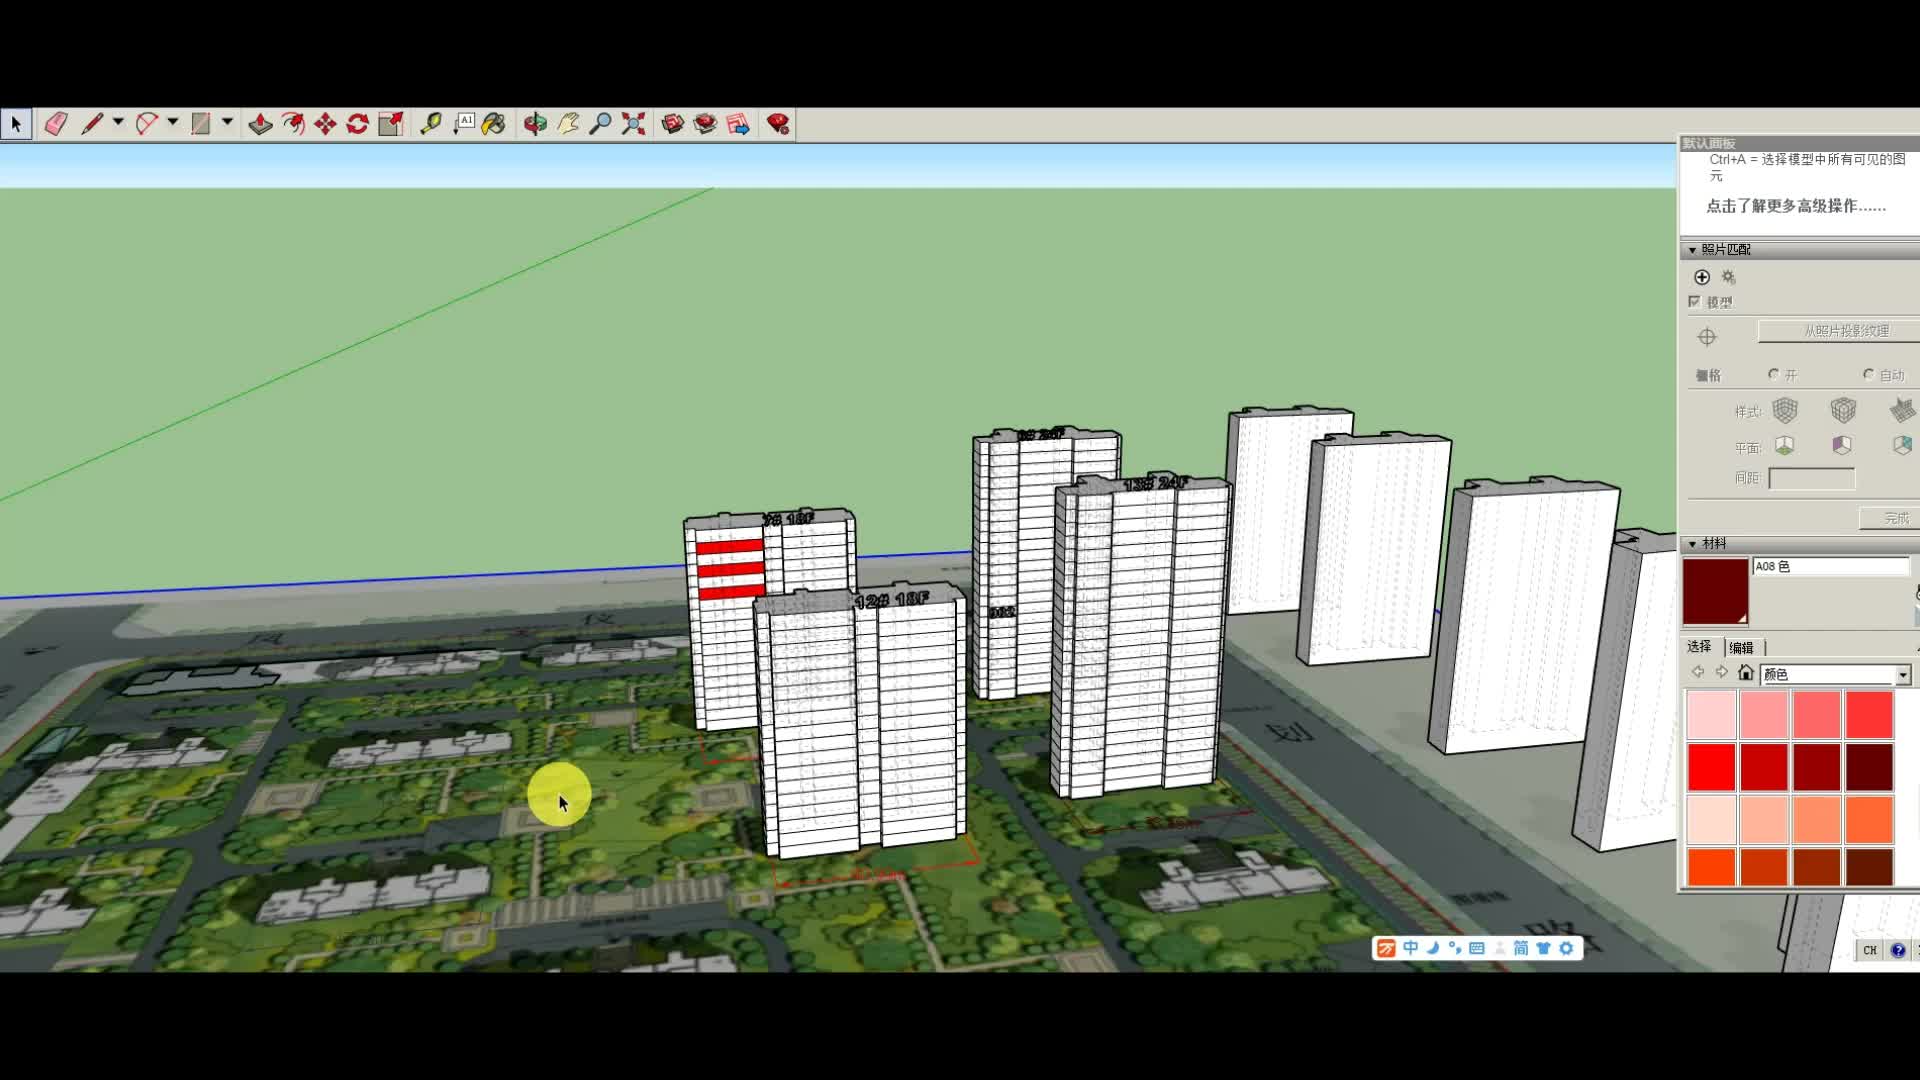Select the Rotate tool
Viewport: 1920px width, 1080px height.
tap(358, 124)
